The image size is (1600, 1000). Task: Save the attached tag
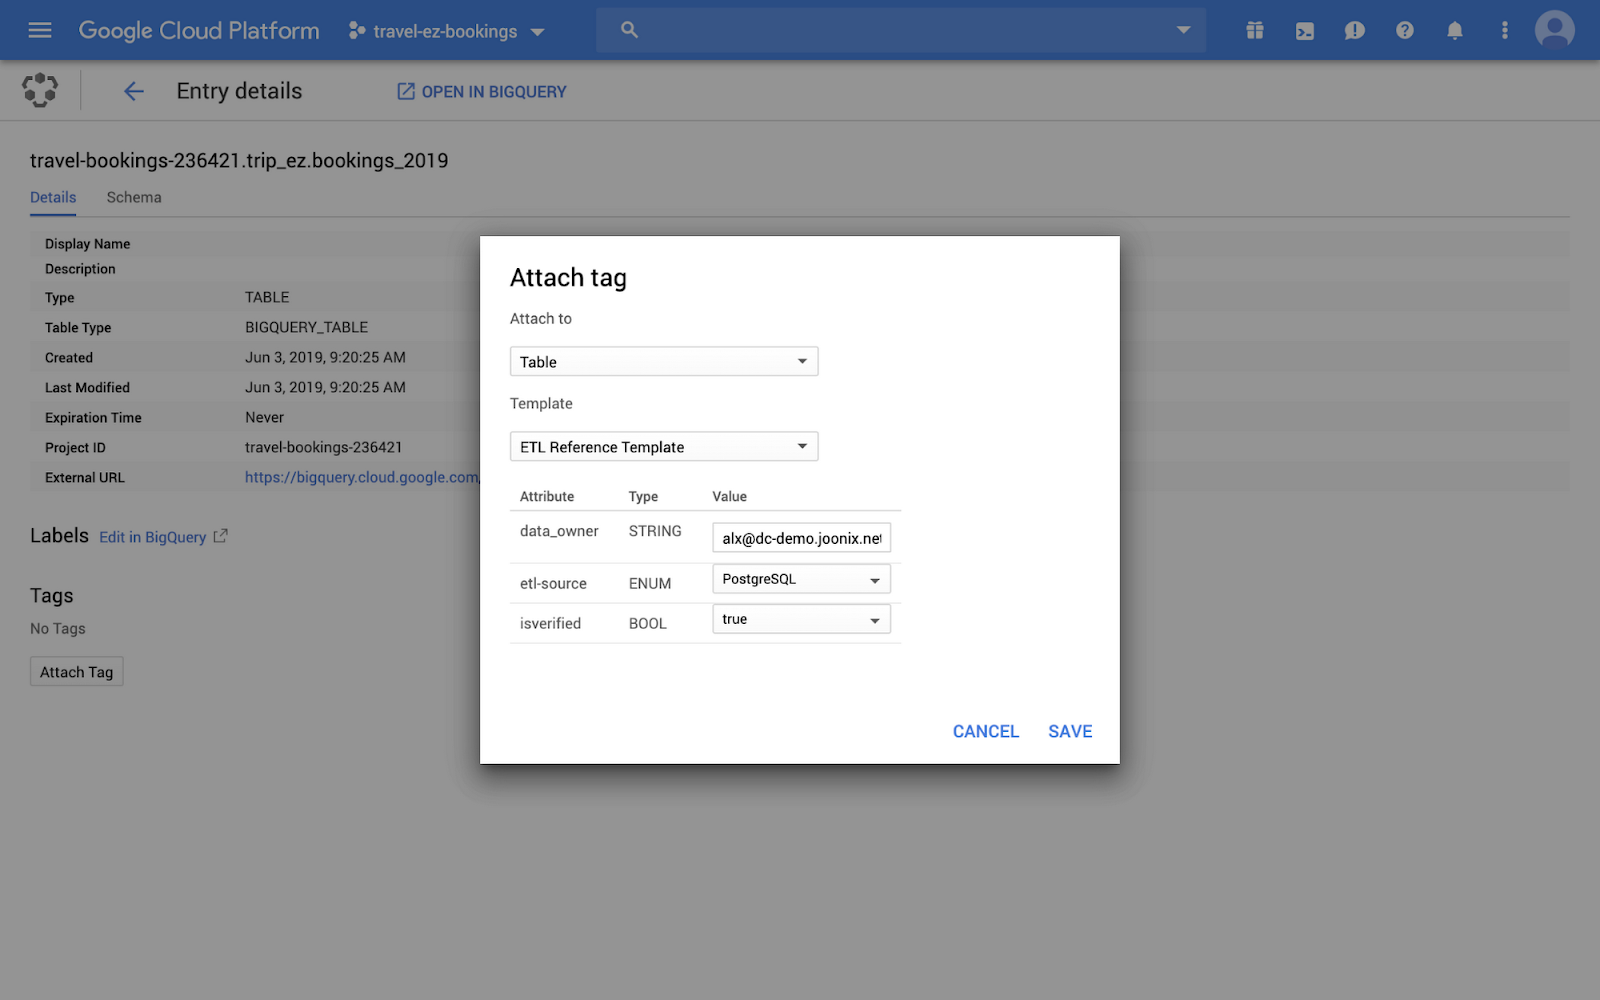click(1069, 731)
